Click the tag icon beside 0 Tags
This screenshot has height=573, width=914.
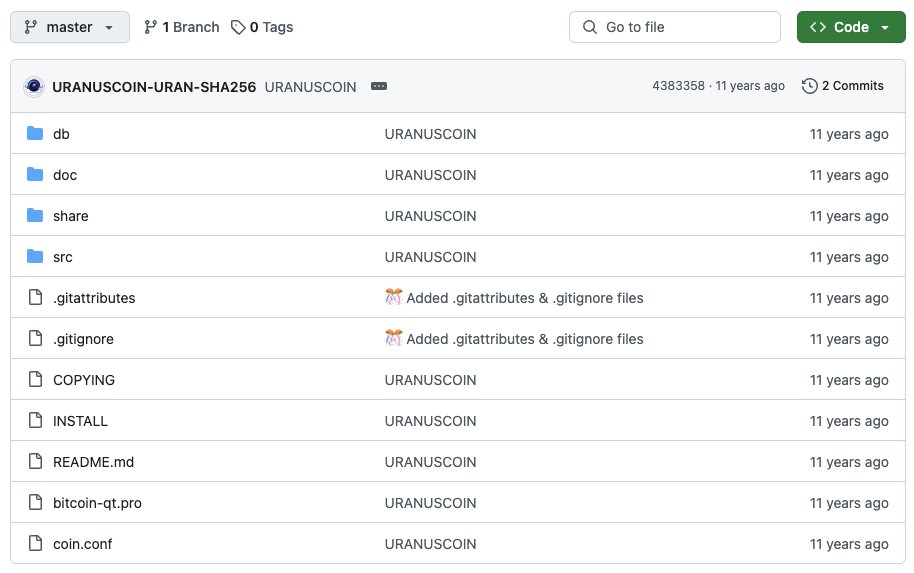(x=238, y=27)
